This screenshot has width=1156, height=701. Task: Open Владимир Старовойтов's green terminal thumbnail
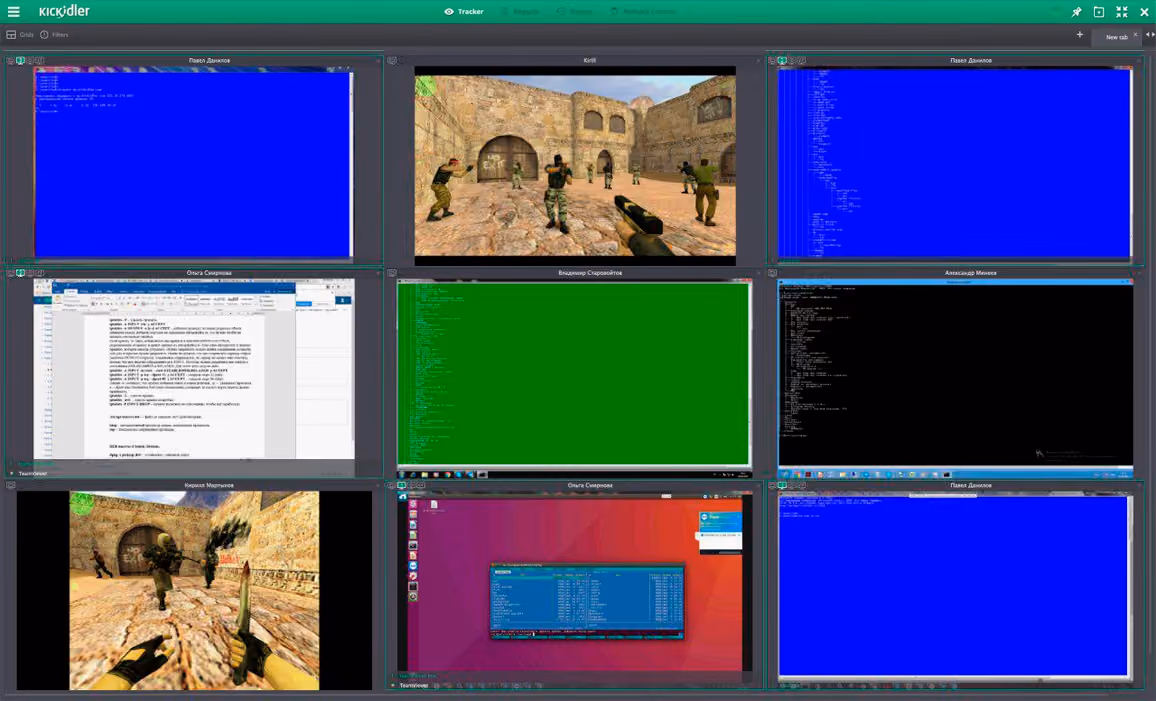[574, 377]
